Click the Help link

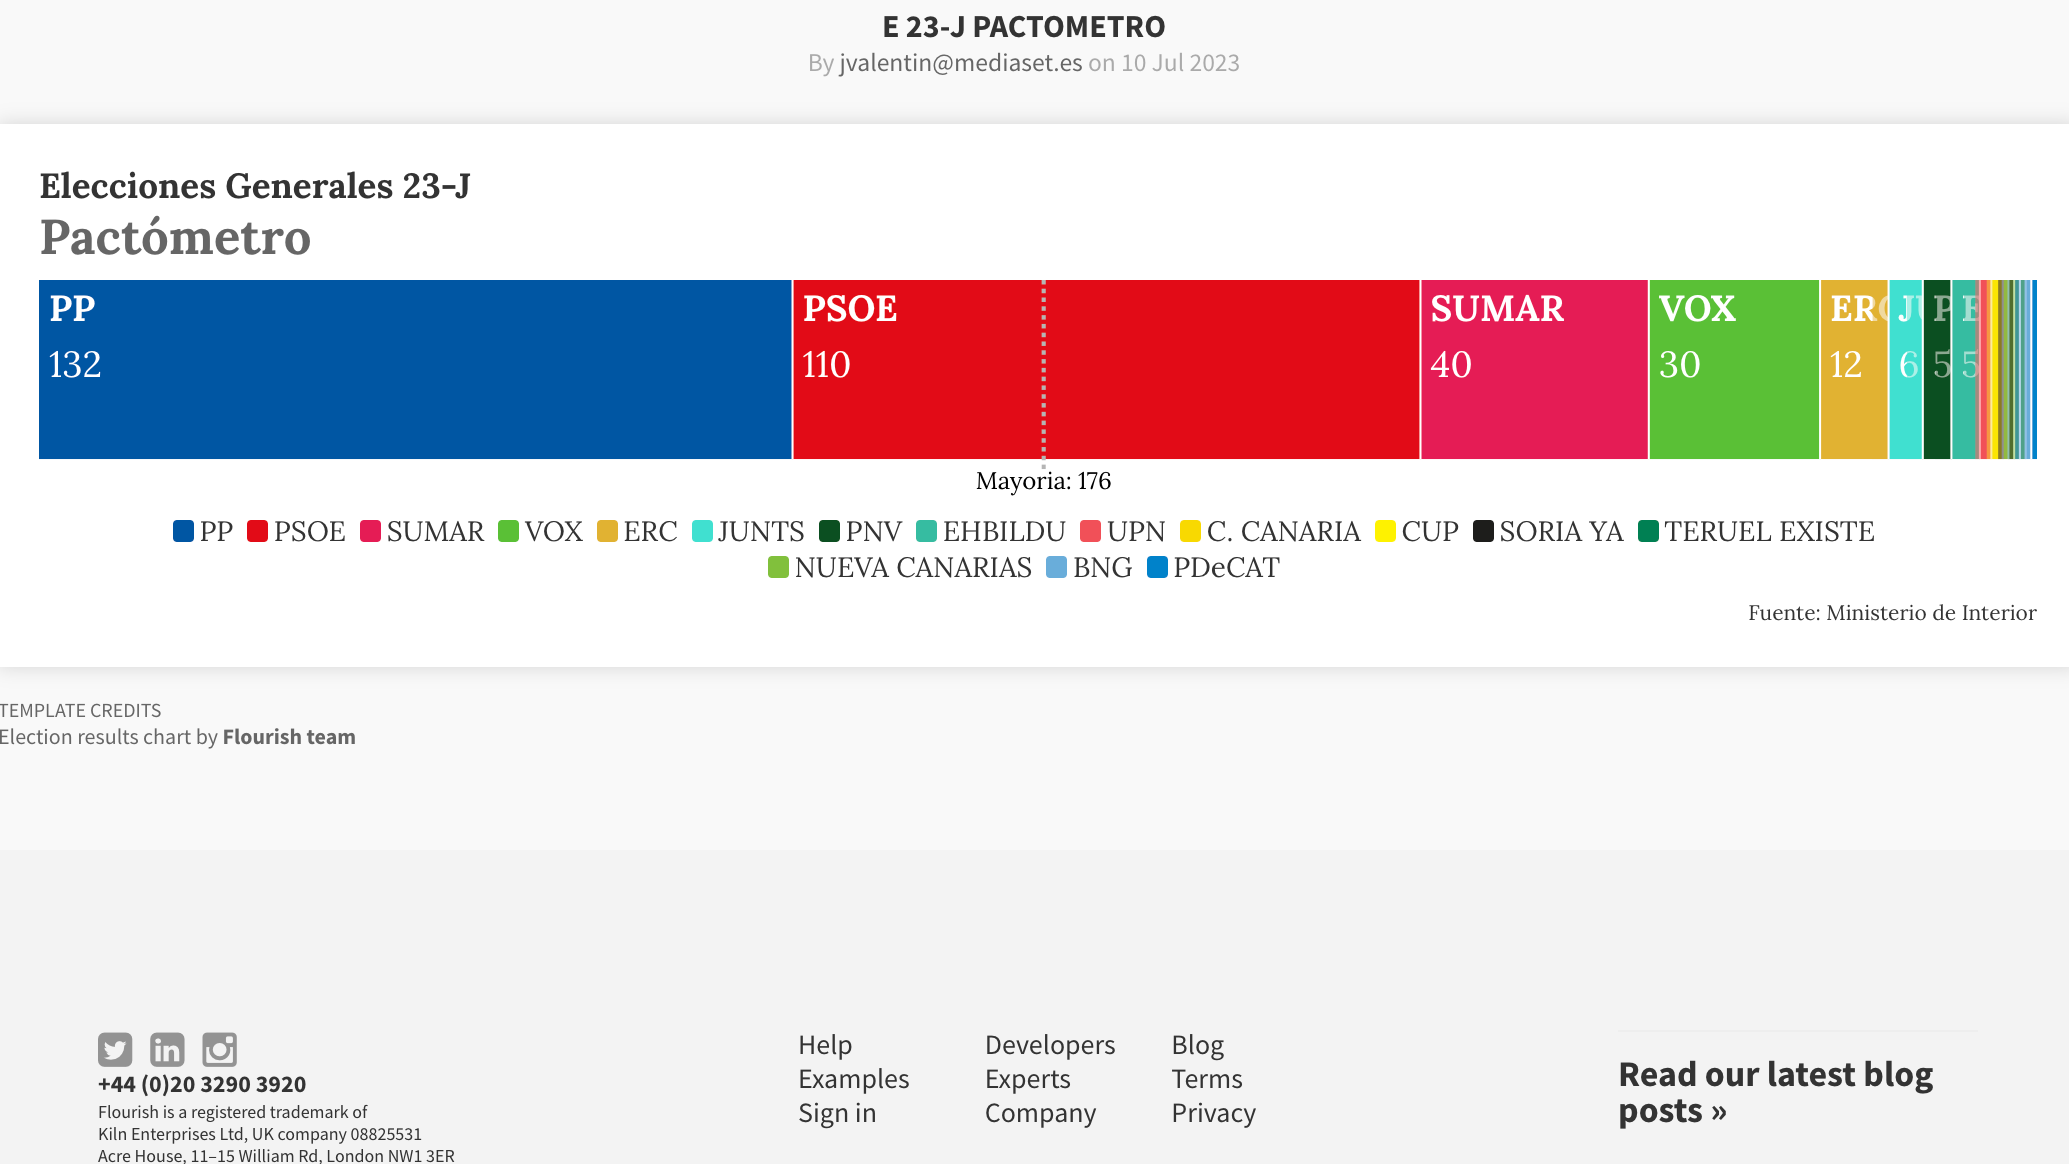coord(824,1044)
